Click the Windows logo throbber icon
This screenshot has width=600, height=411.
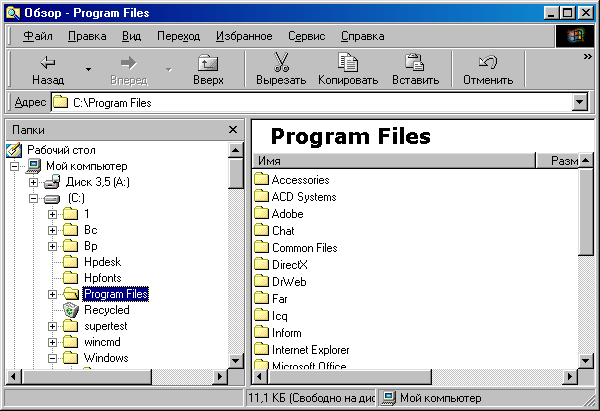pos(575,36)
